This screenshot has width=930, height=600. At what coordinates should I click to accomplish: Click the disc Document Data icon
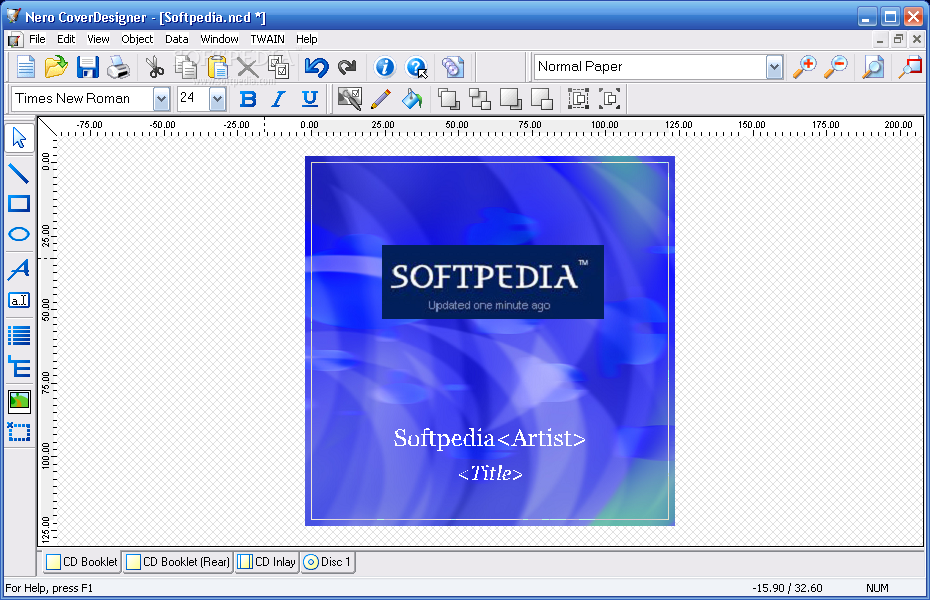point(453,67)
